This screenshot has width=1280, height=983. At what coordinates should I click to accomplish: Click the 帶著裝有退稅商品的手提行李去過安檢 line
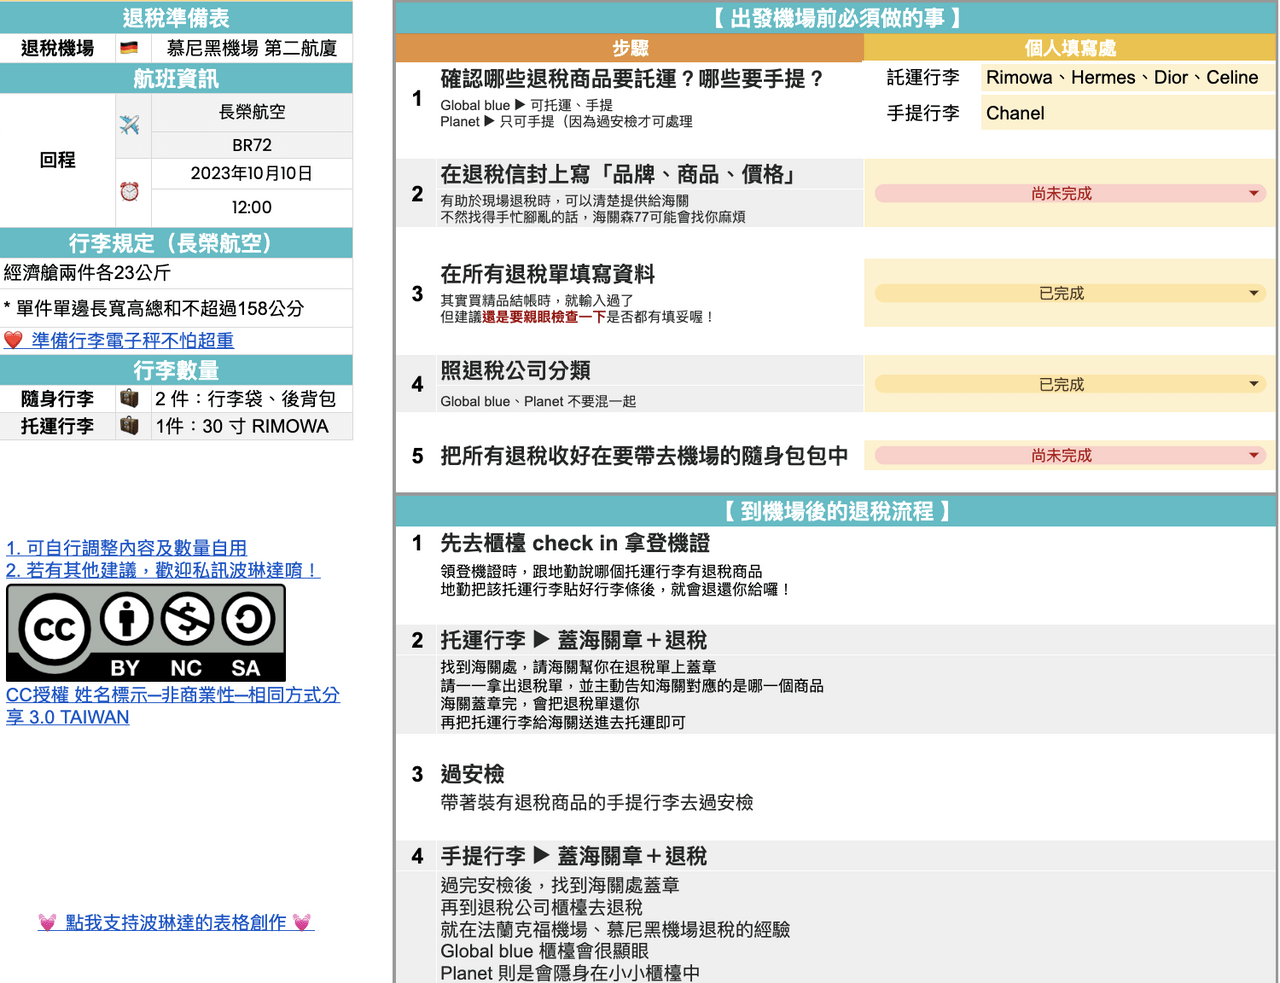[x=597, y=802]
